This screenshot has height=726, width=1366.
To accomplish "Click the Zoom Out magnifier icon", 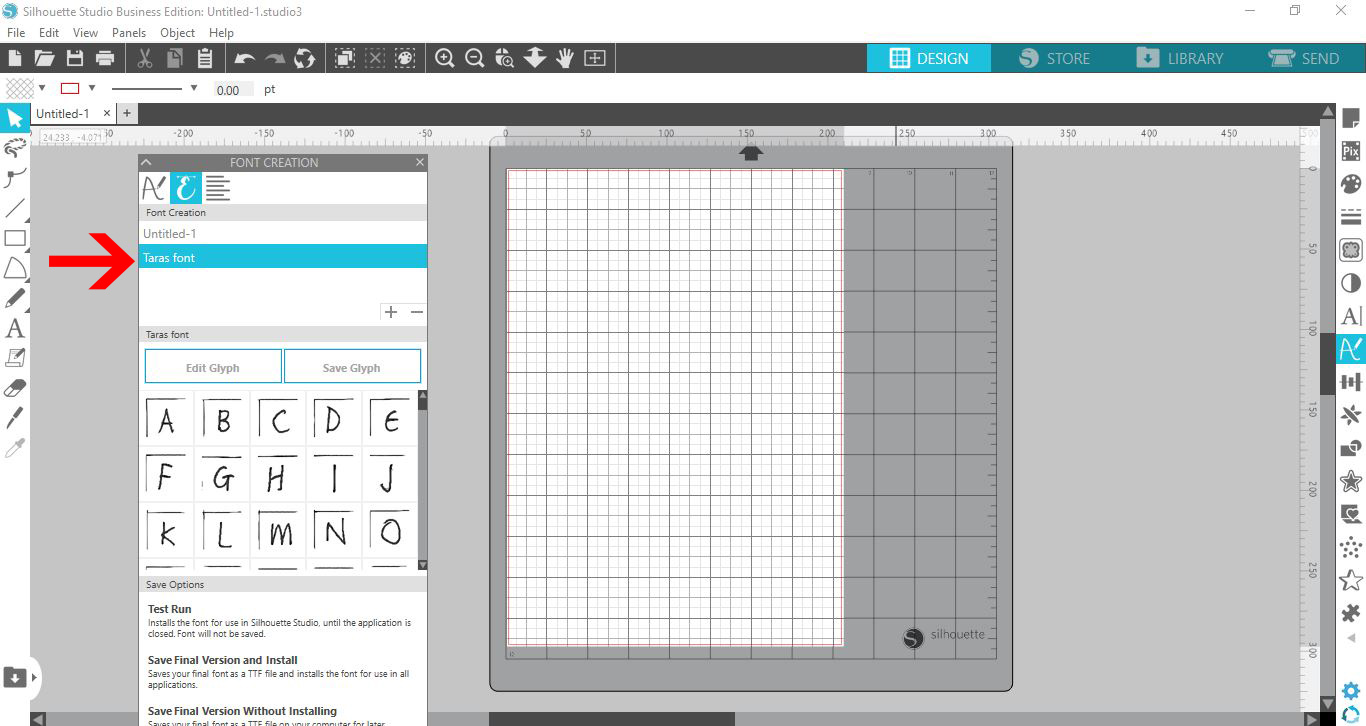I will pos(475,58).
